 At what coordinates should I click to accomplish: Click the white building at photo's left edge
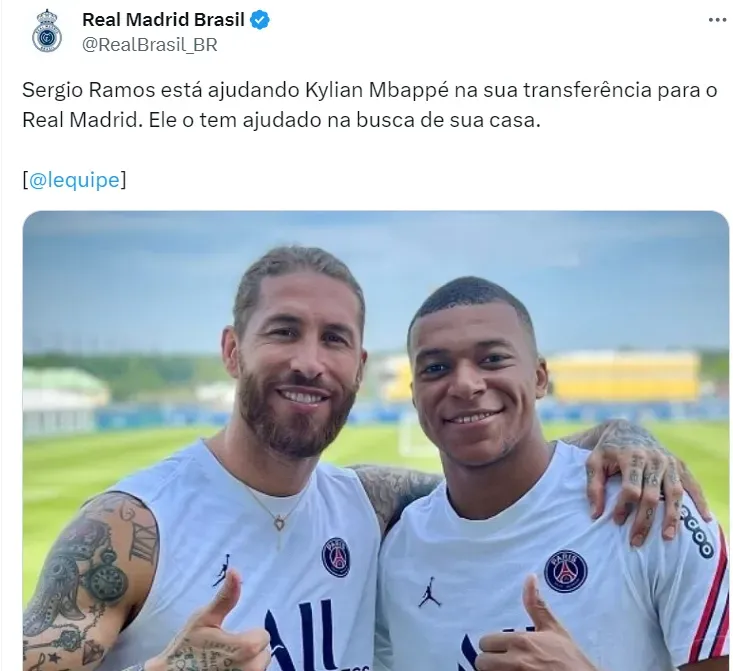(x=62, y=401)
